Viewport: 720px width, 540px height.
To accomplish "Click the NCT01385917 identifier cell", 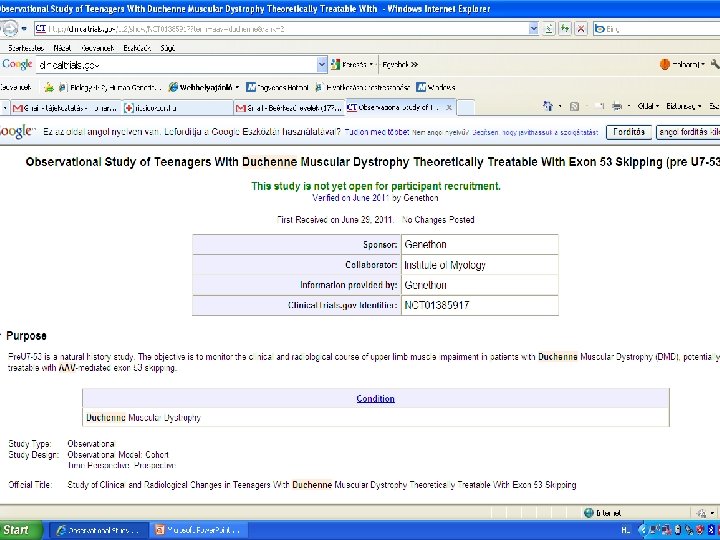I will click(480, 305).
